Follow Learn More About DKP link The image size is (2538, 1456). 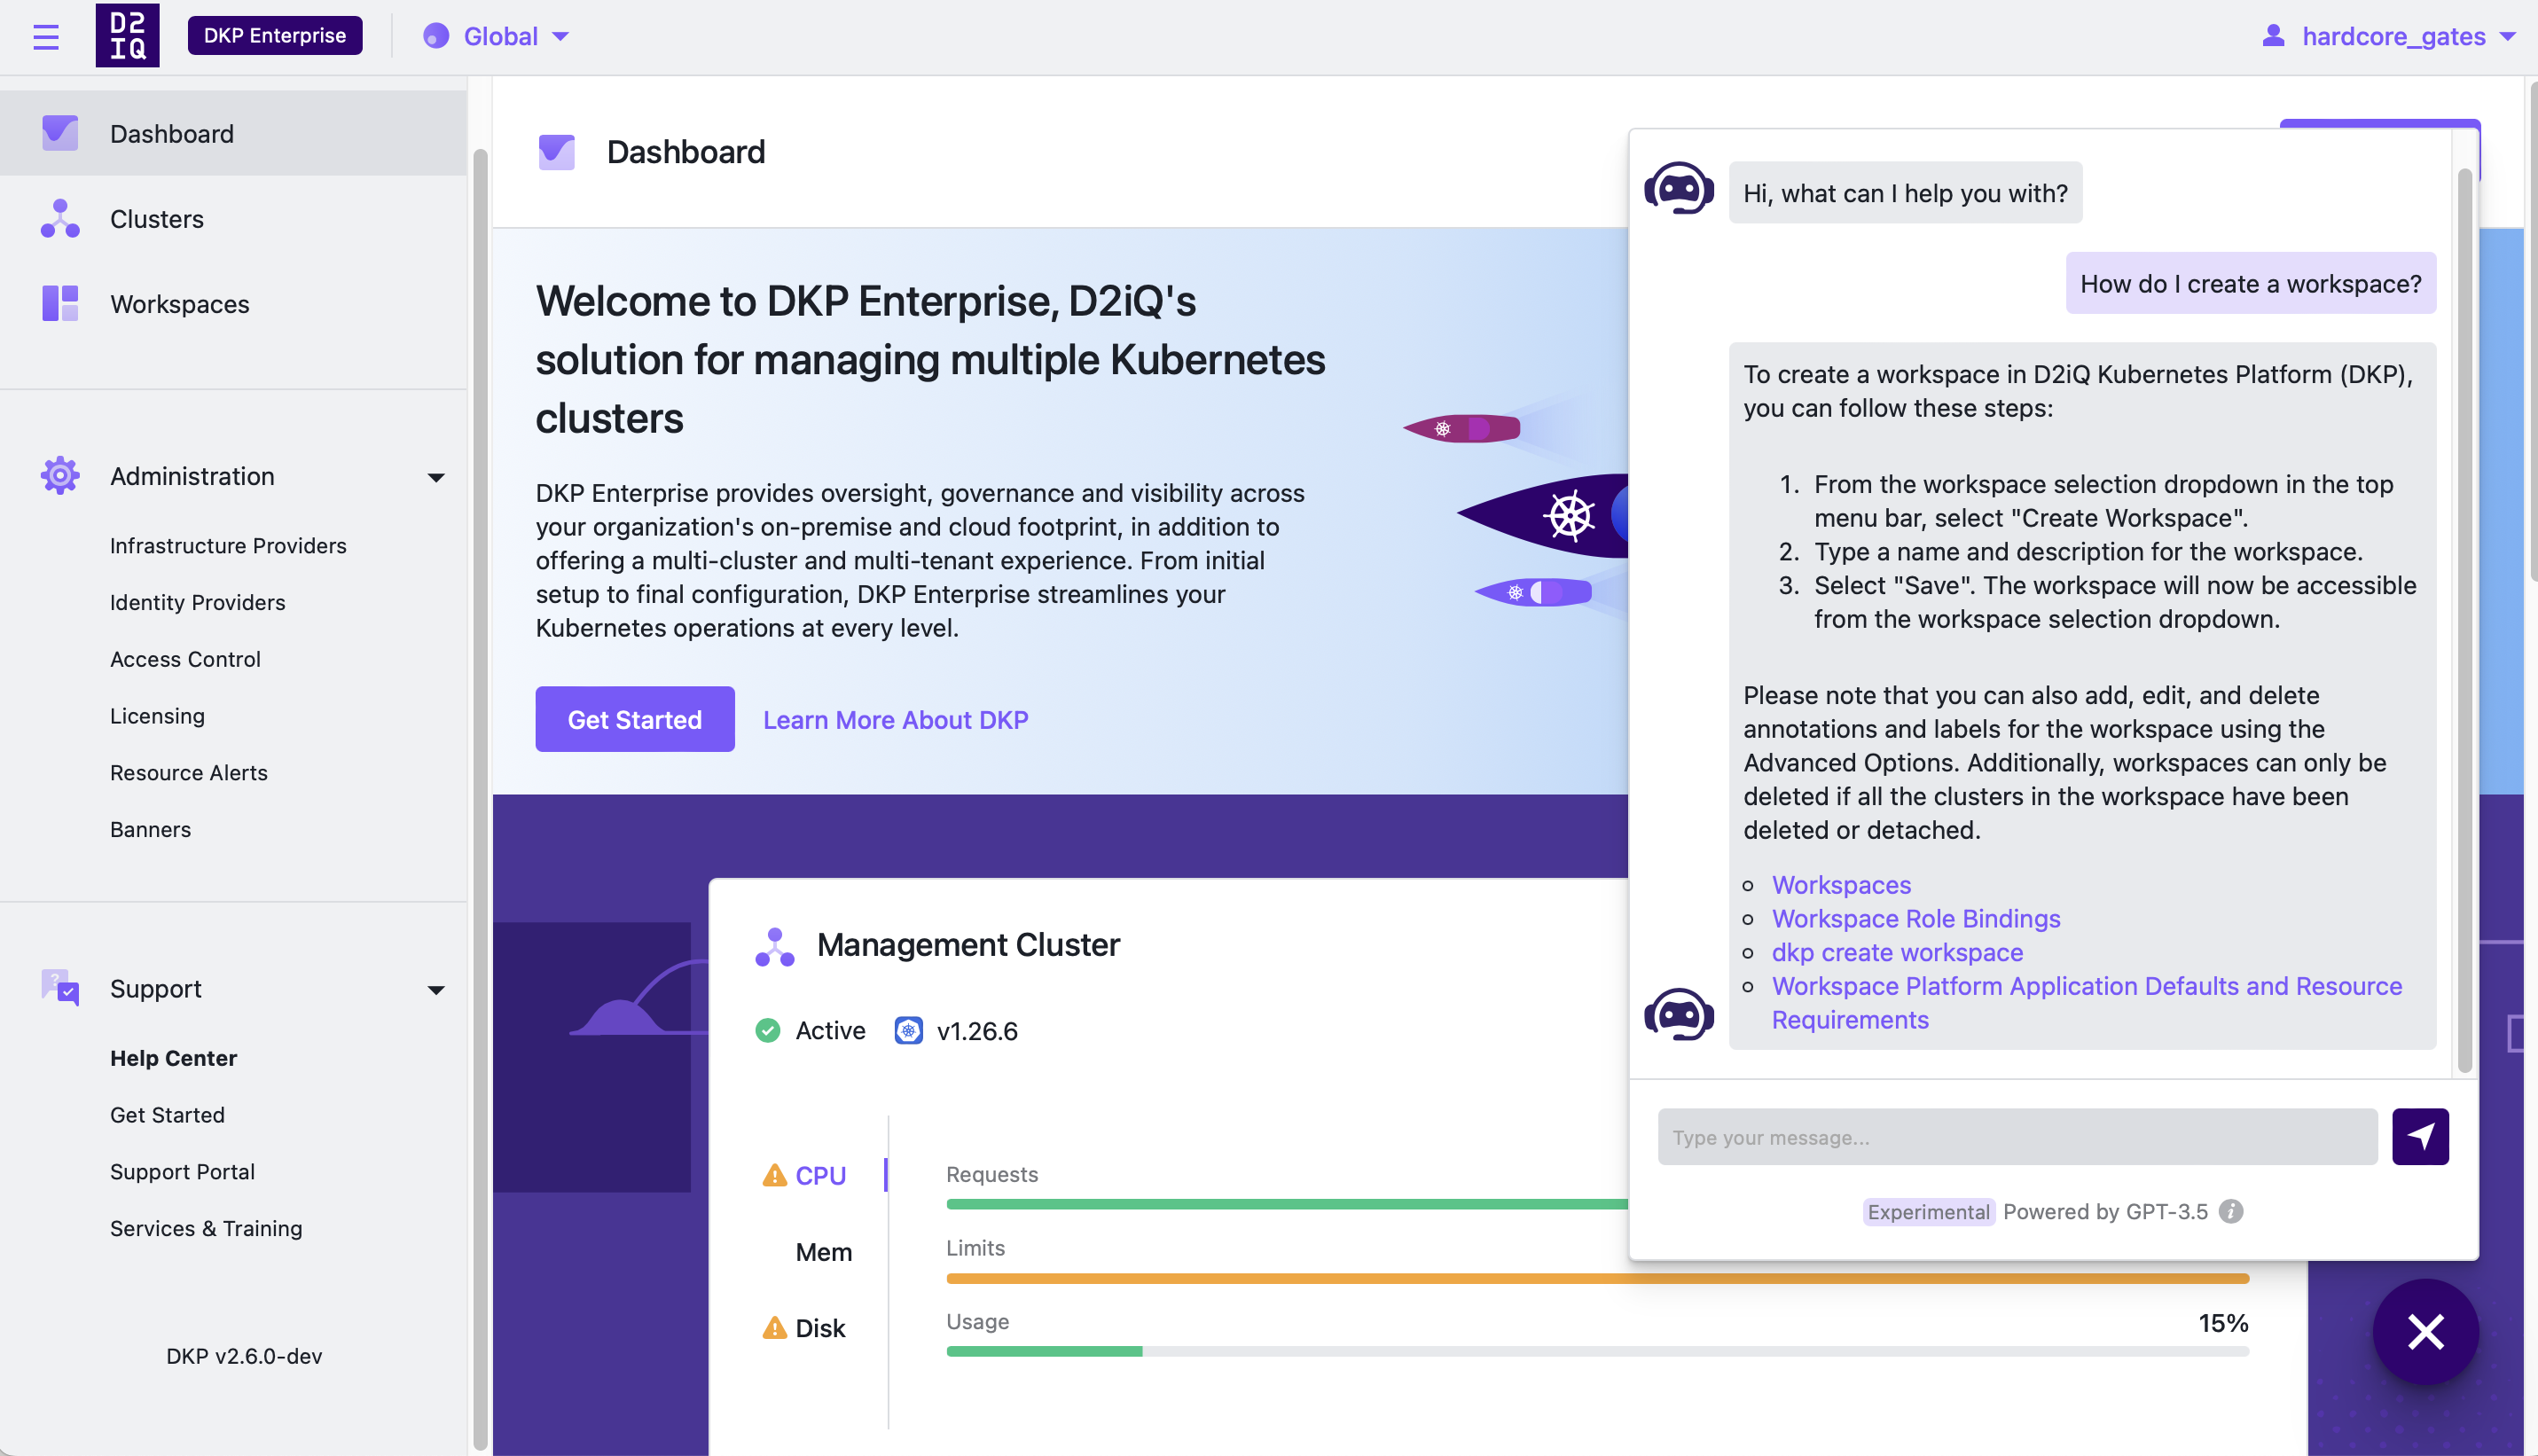click(x=895, y=720)
